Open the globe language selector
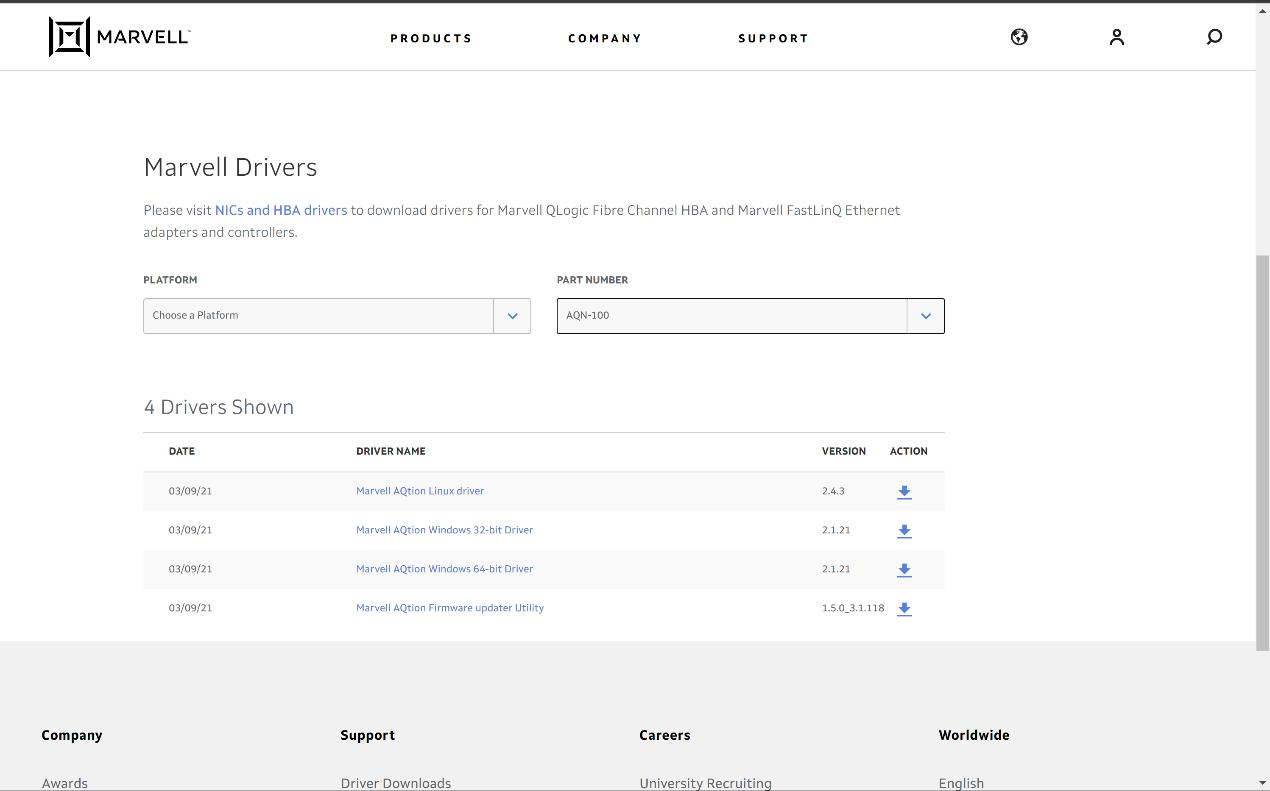The width and height of the screenshot is (1270, 791). (1019, 37)
